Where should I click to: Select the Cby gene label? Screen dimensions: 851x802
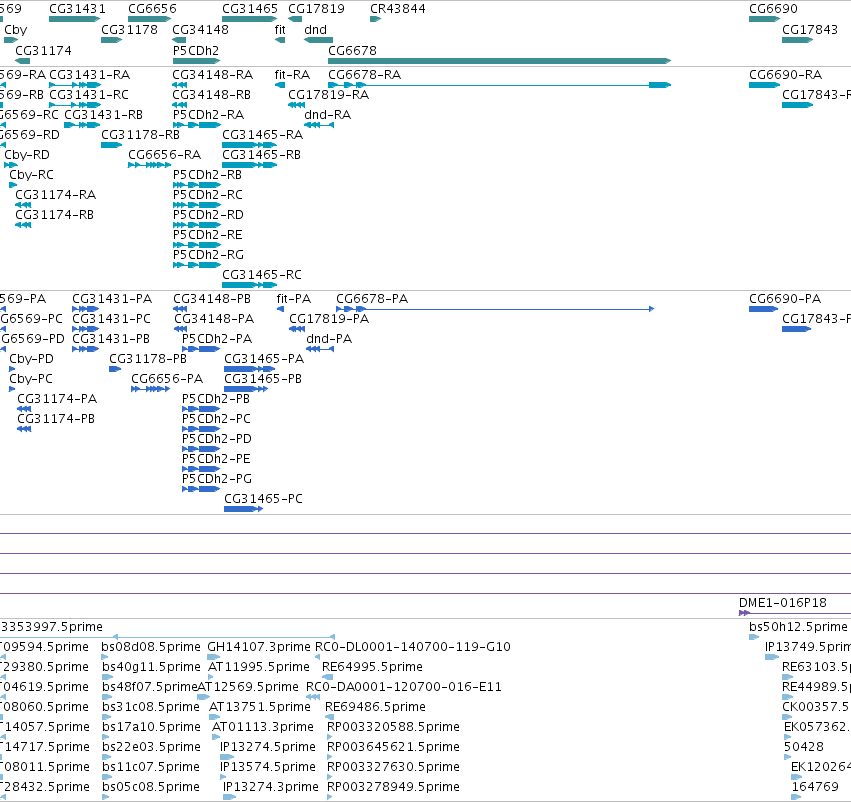tap(15, 30)
